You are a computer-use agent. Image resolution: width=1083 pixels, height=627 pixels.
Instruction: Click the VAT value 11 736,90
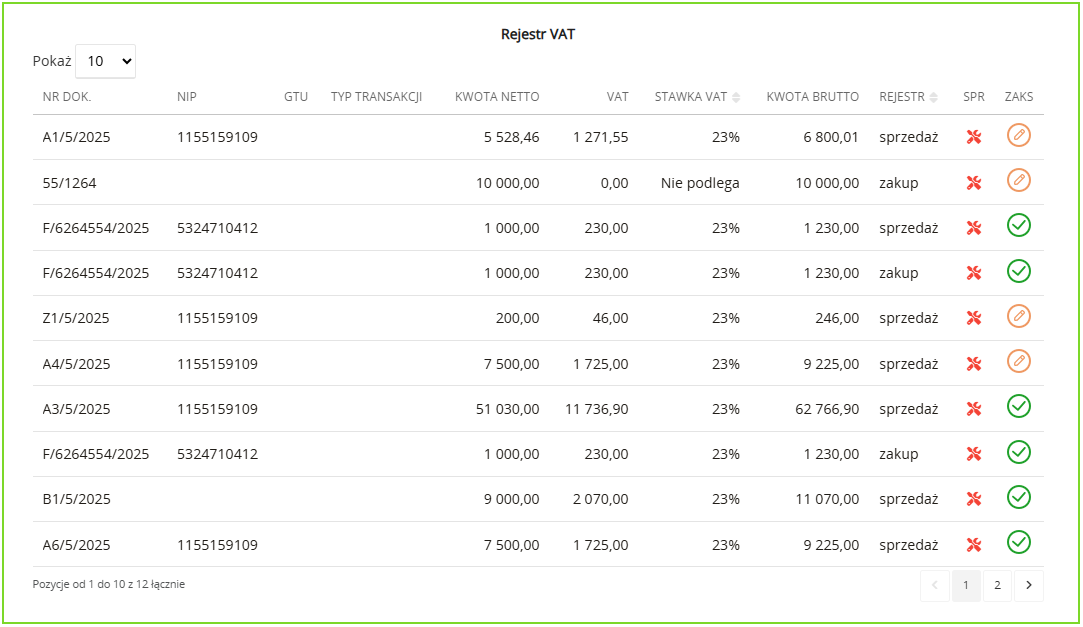click(x=597, y=409)
